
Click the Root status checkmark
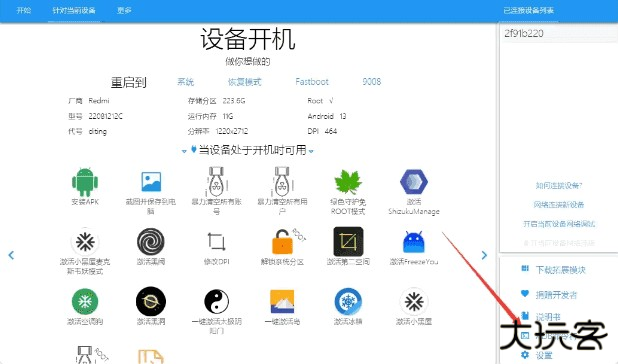tap(331, 101)
